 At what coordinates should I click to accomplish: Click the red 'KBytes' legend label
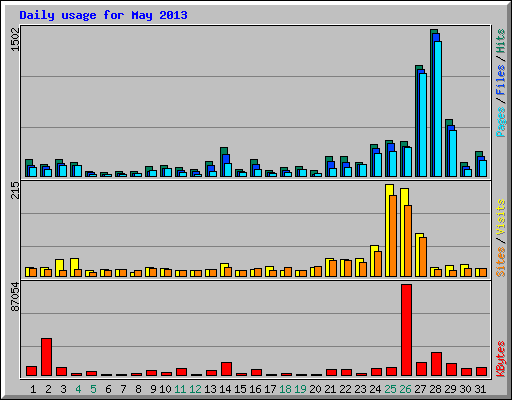pos(500,359)
